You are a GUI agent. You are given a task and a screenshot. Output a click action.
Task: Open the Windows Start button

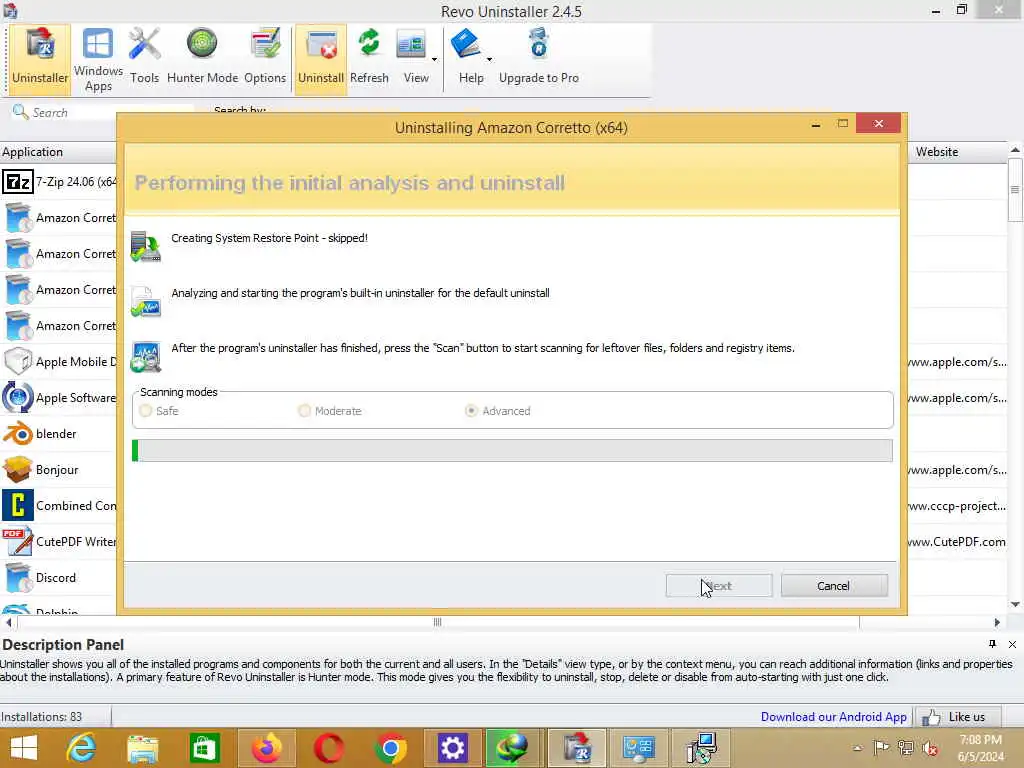click(24, 748)
